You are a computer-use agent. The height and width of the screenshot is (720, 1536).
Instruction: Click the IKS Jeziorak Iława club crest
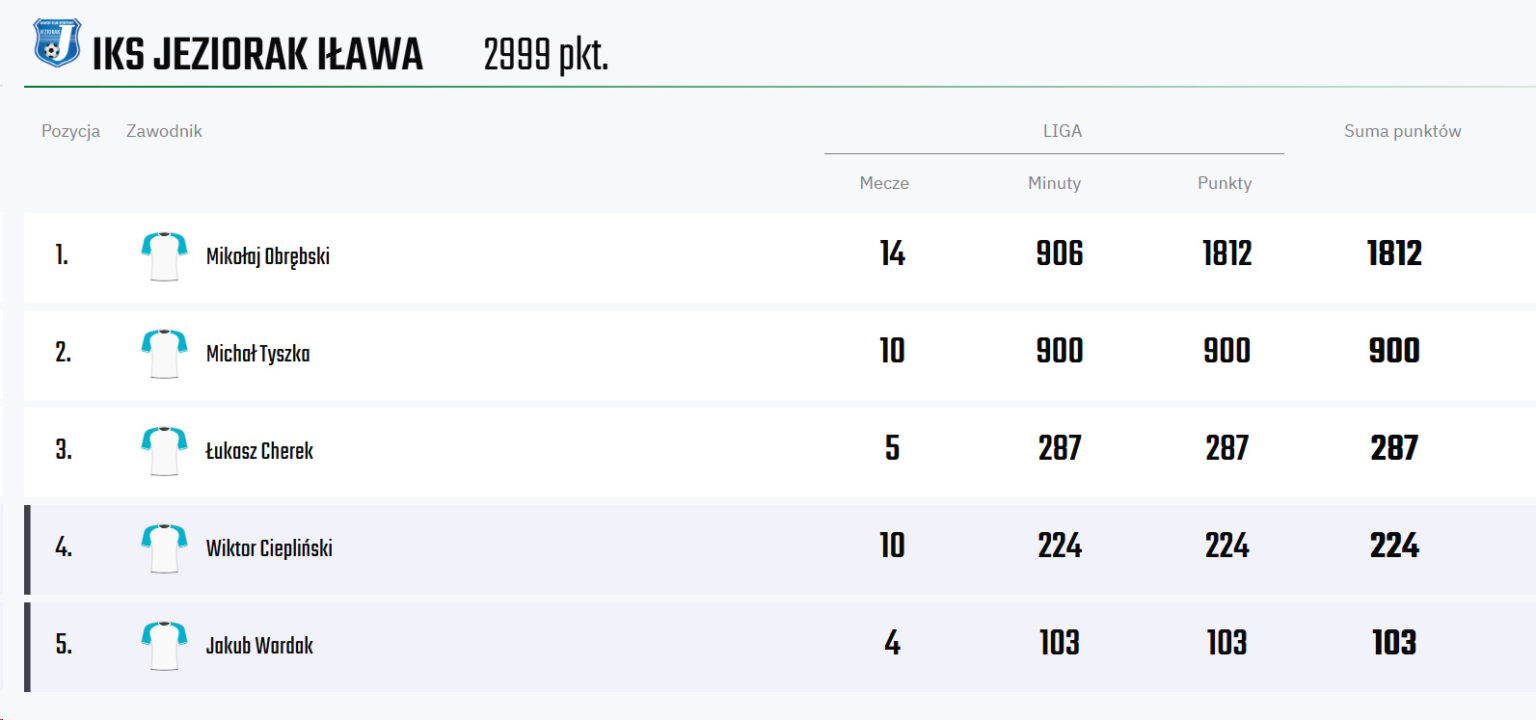(x=56, y=44)
